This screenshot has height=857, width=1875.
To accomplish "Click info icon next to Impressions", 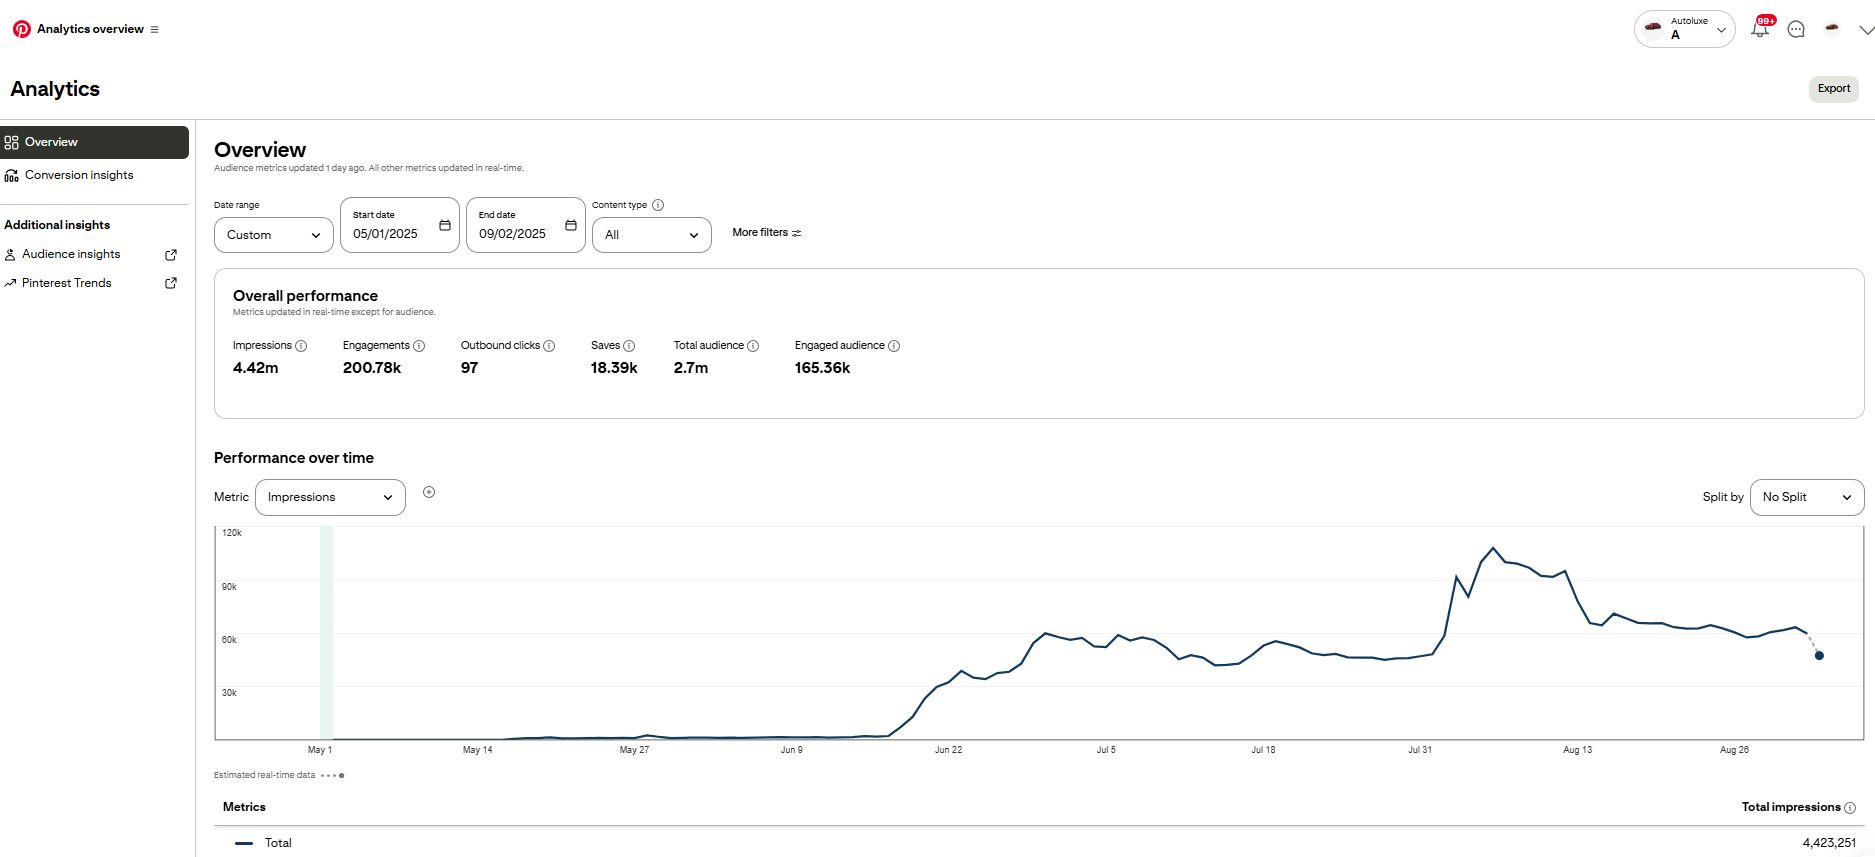I will coord(301,346).
